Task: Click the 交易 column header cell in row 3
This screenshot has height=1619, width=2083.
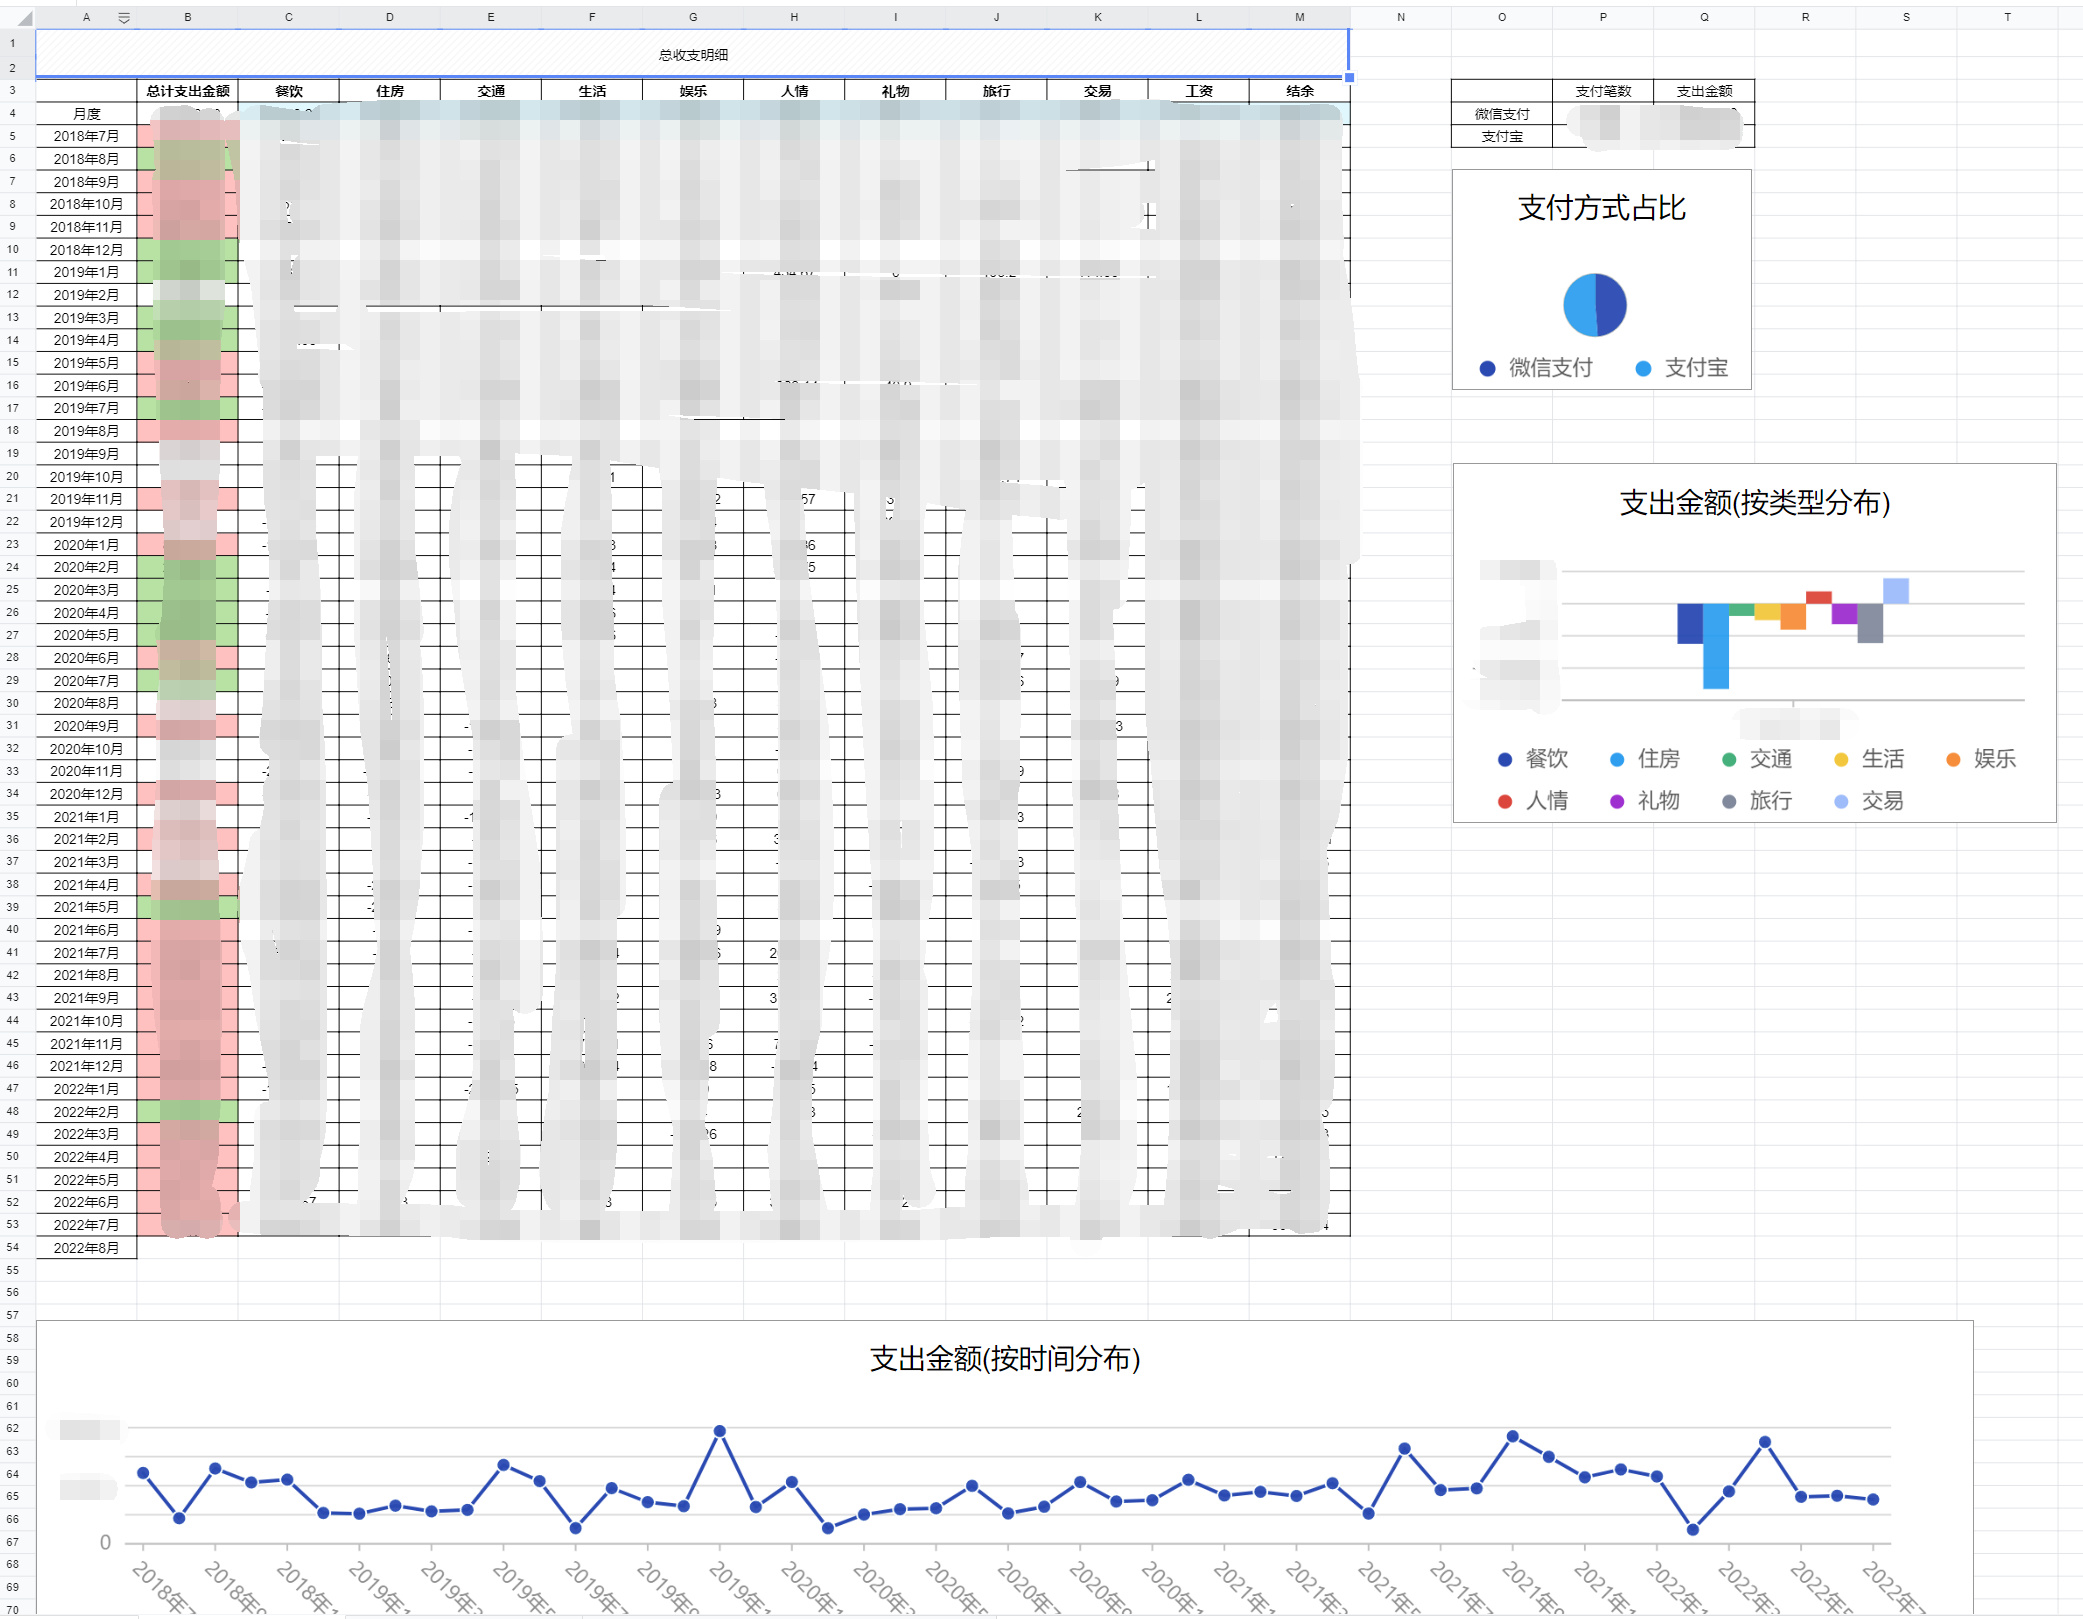Action: pos(1097,91)
